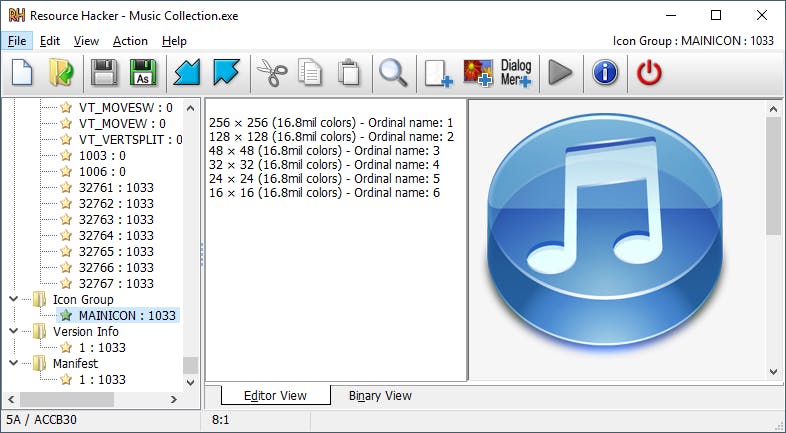Select 1 : 1033 under Manifest
This screenshot has width=786, height=433.
(102, 379)
